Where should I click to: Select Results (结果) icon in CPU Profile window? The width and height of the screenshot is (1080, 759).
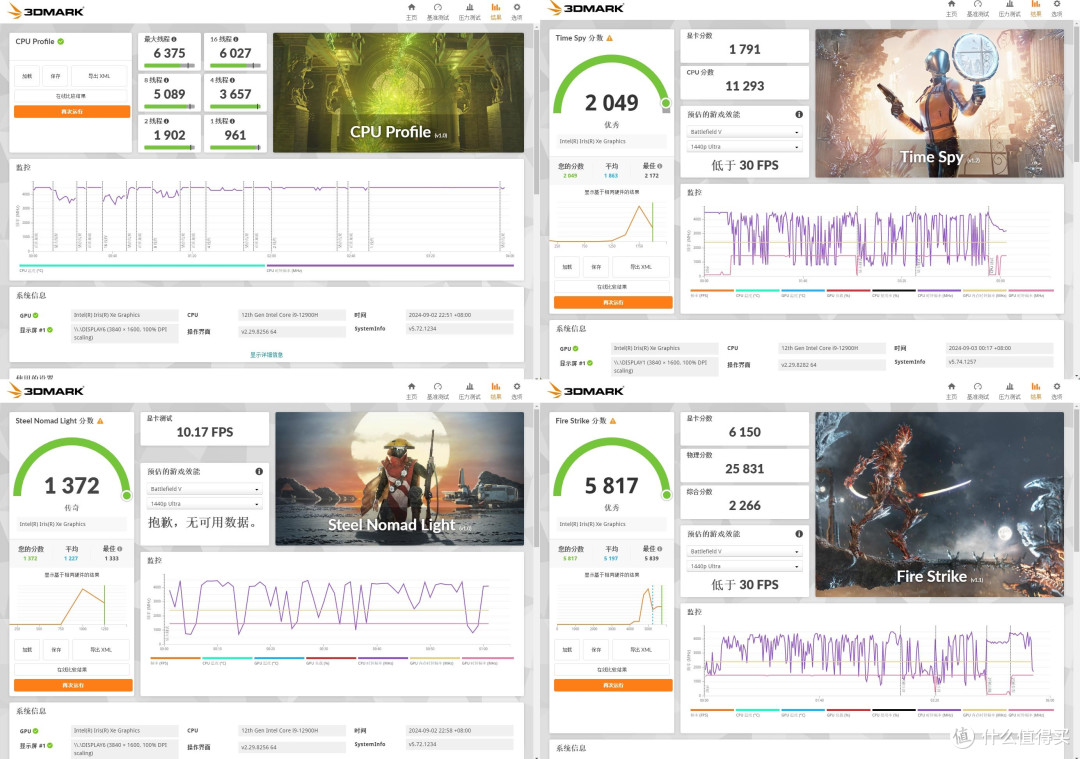[x=496, y=10]
